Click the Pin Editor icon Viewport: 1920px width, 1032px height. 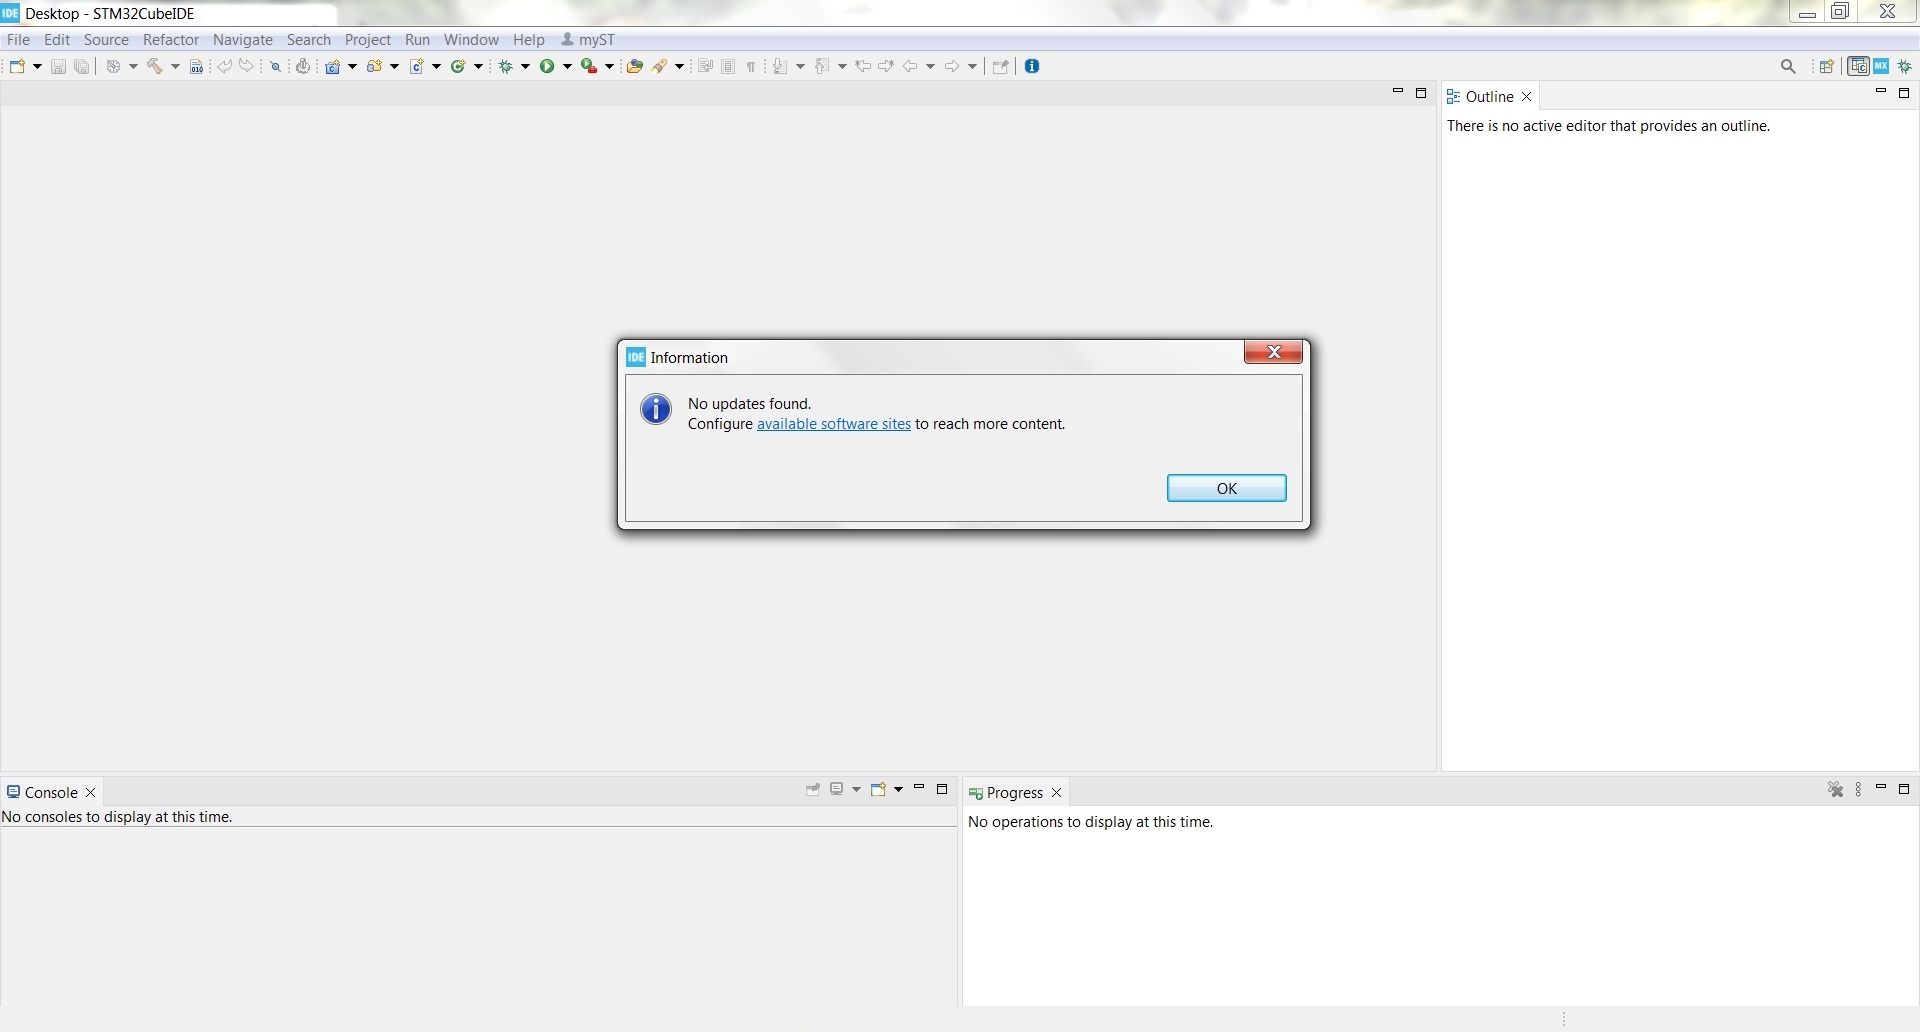[x=1000, y=66]
